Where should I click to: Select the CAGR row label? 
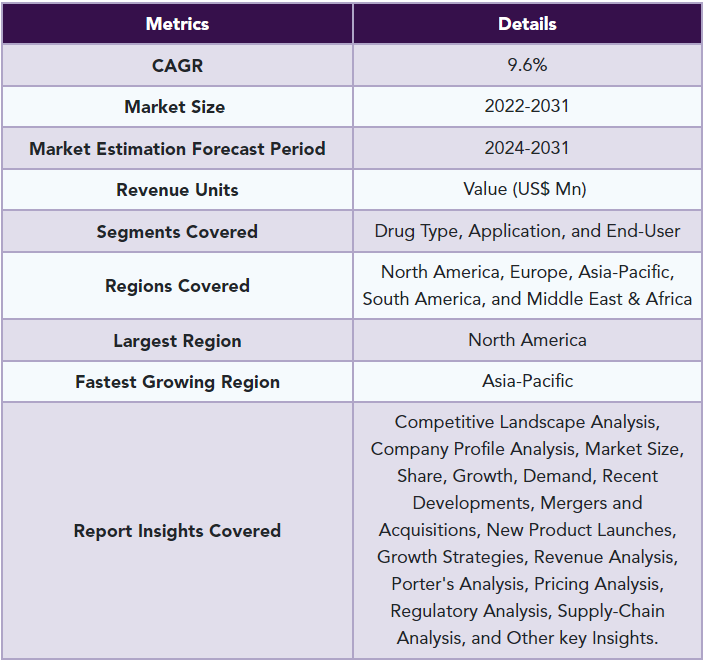pyautogui.click(x=177, y=65)
